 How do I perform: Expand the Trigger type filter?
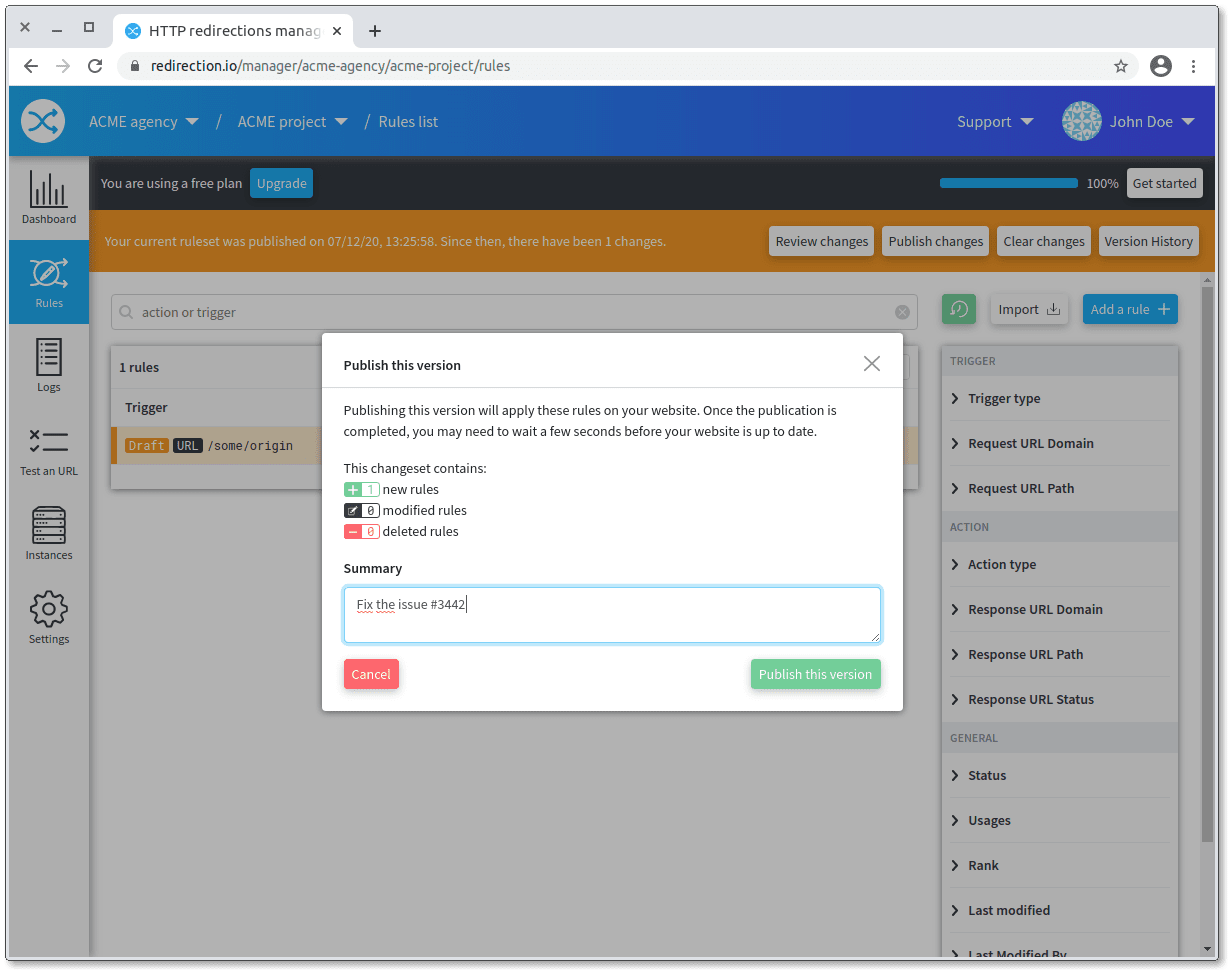pyautogui.click(x=1004, y=398)
